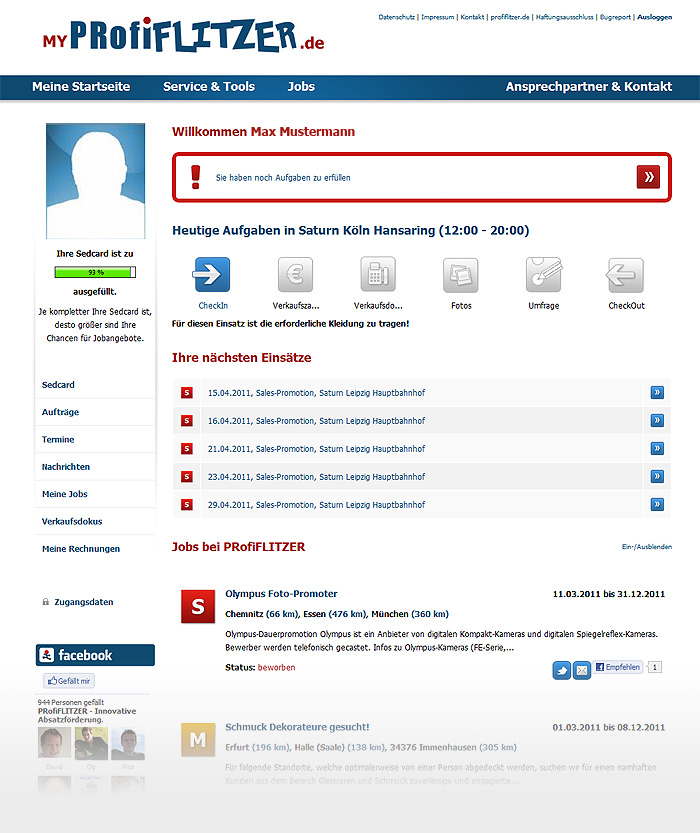Open the Fotos task icon
The image size is (700, 833).
click(x=460, y=275)
